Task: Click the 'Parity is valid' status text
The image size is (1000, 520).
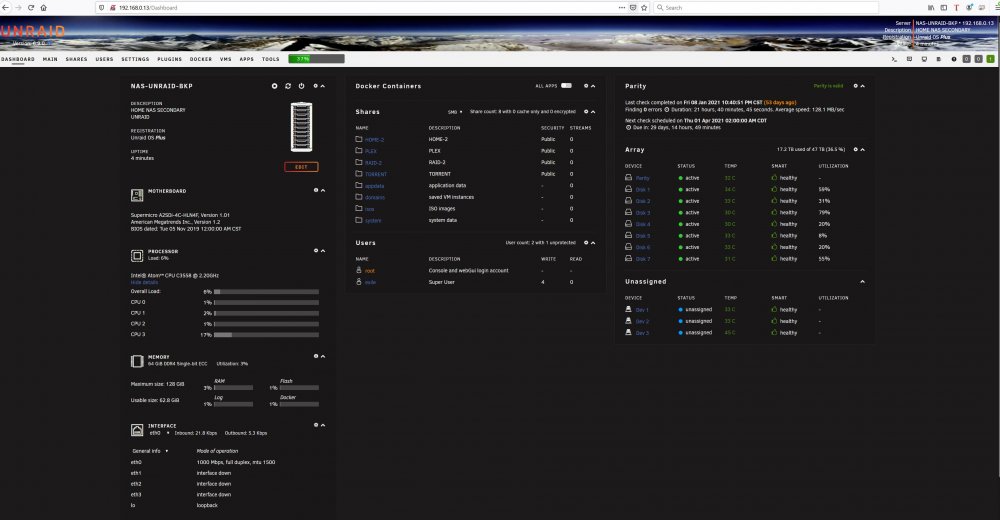Action: pos(828,86)
